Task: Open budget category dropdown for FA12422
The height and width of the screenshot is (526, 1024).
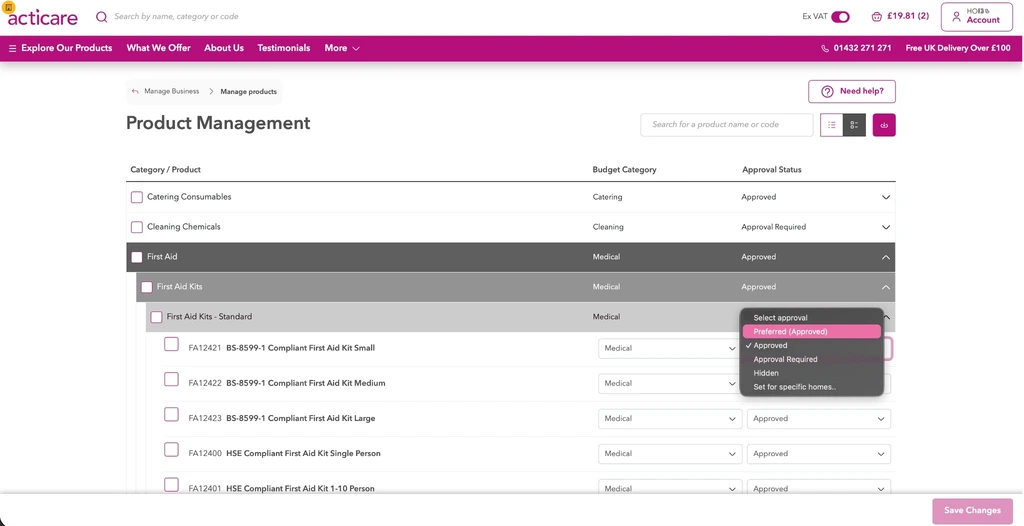Action: [670, 384]
